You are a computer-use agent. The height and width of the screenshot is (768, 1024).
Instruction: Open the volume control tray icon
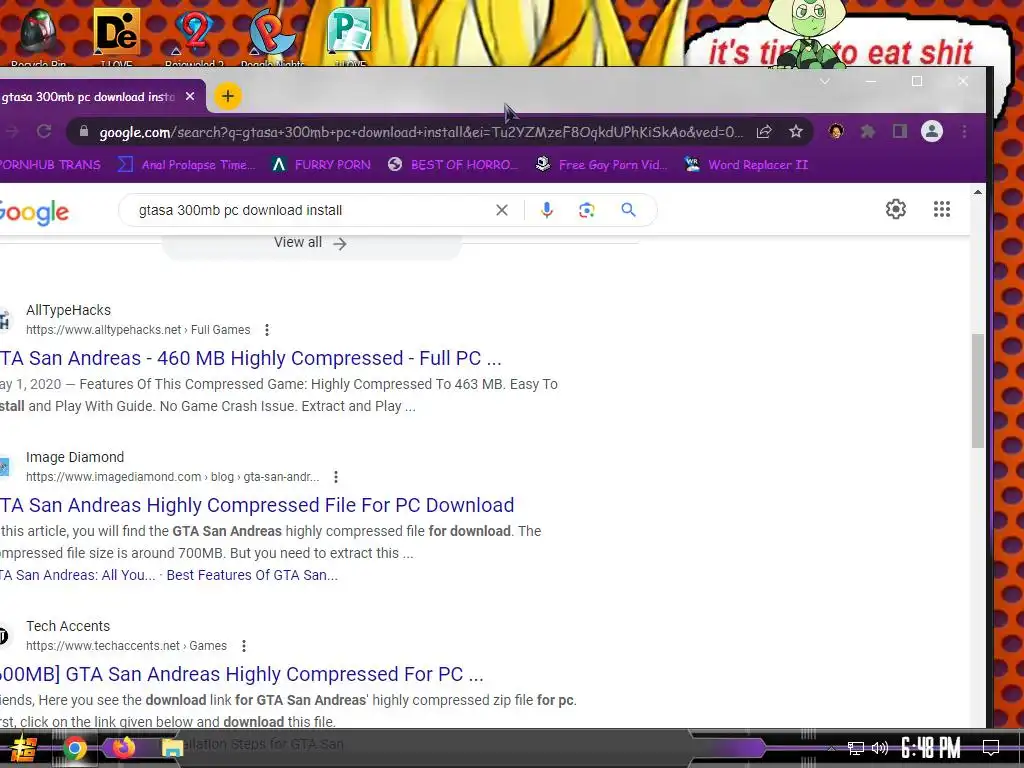(x=880, y=748)
